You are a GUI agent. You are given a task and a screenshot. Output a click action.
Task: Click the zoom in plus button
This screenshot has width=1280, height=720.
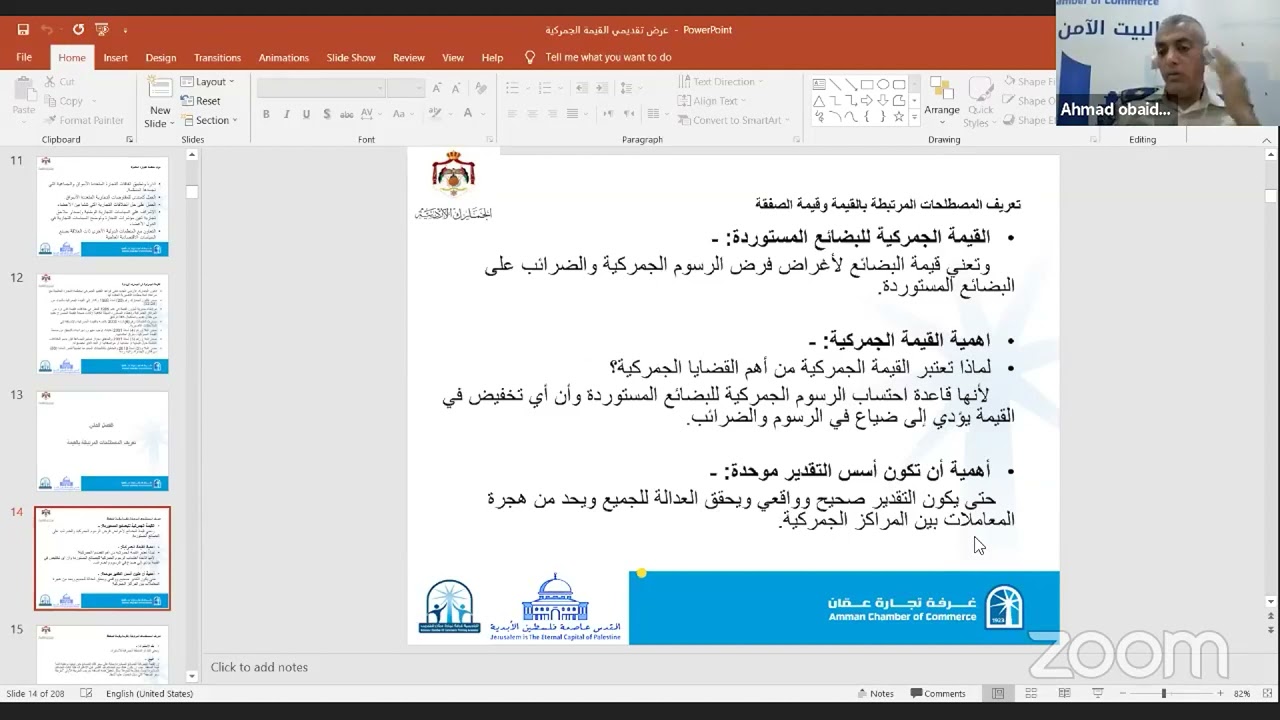1220,693
